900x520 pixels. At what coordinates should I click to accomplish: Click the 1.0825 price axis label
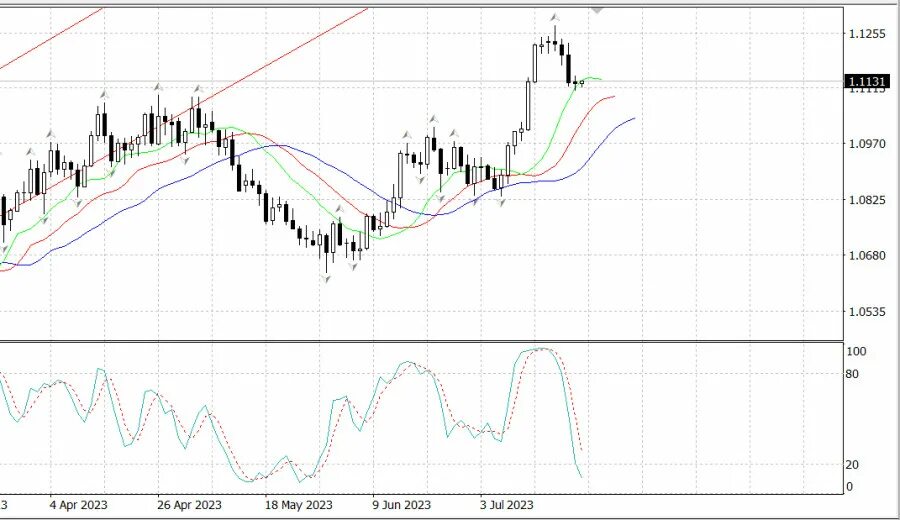[x=867, y=200]
